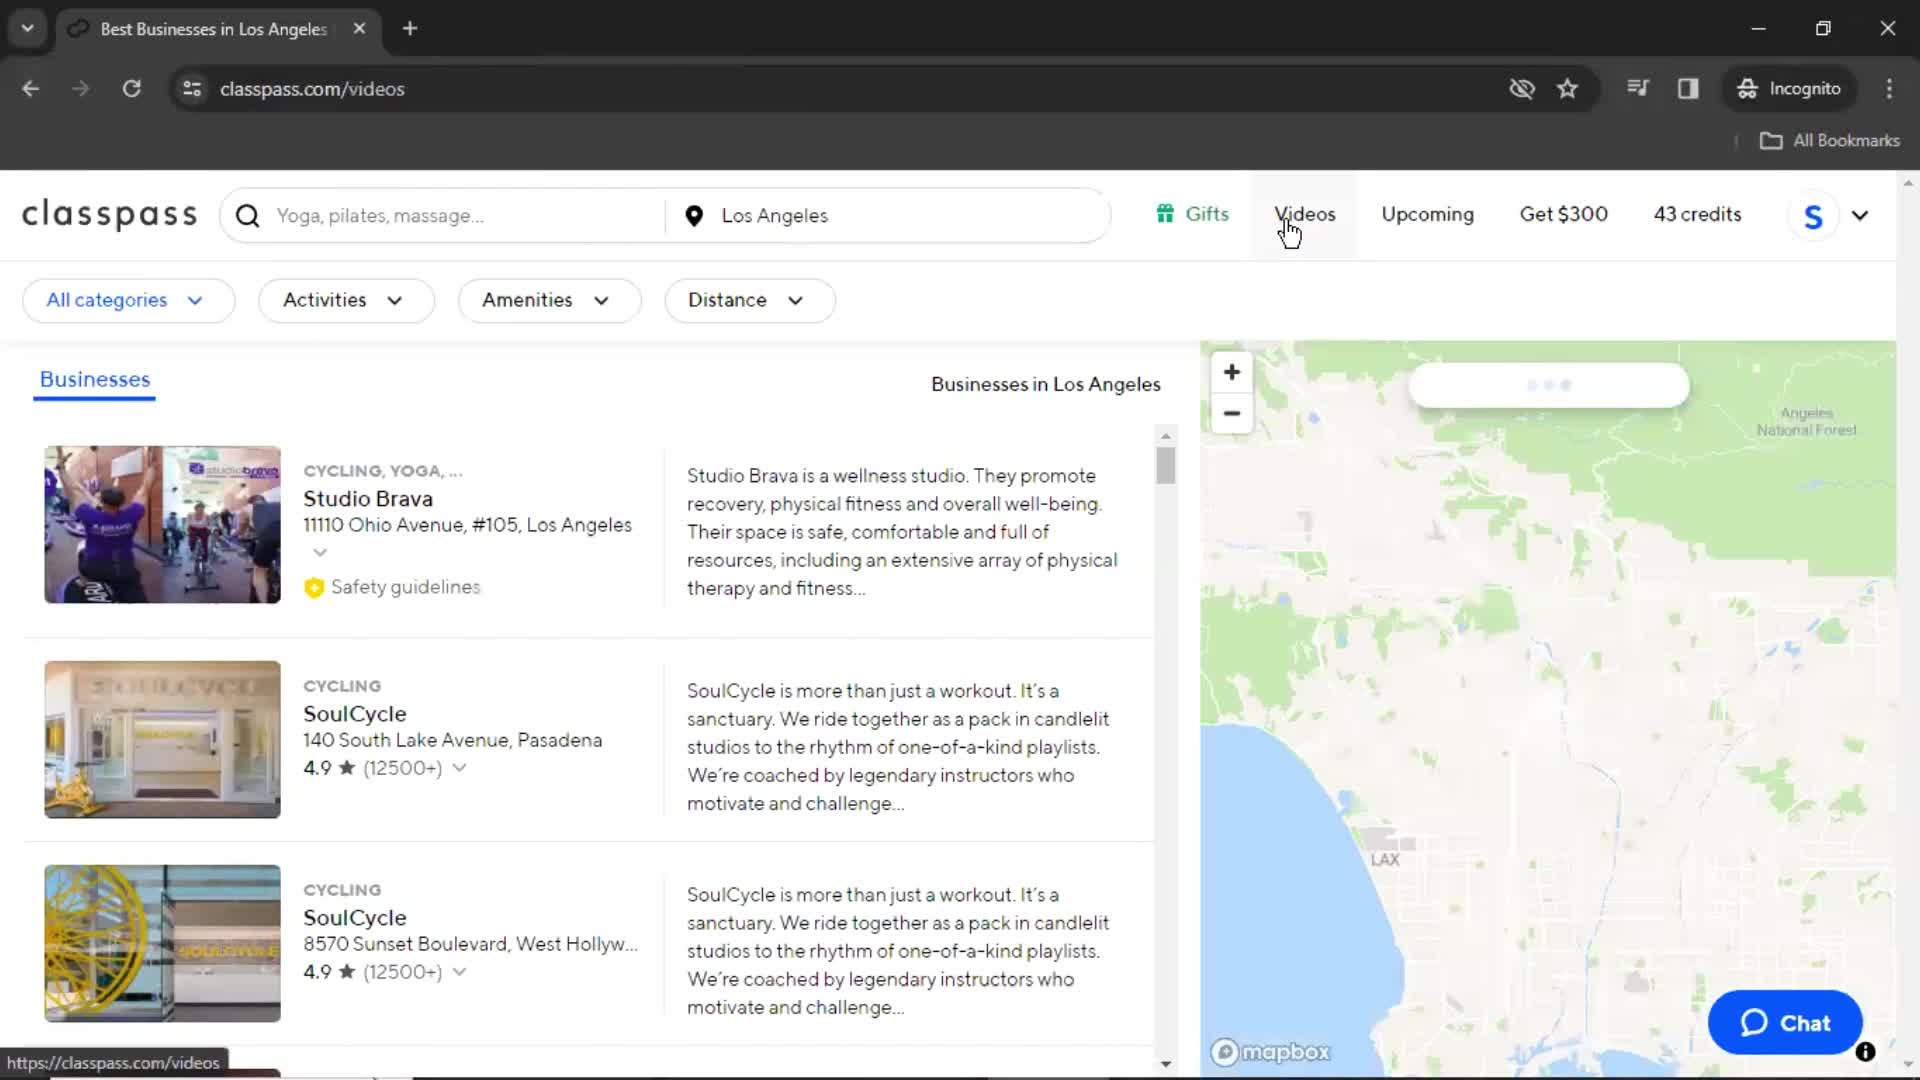Open a new browser tab
This screenshot has width=1920, height=1080.
coord(410,29)
